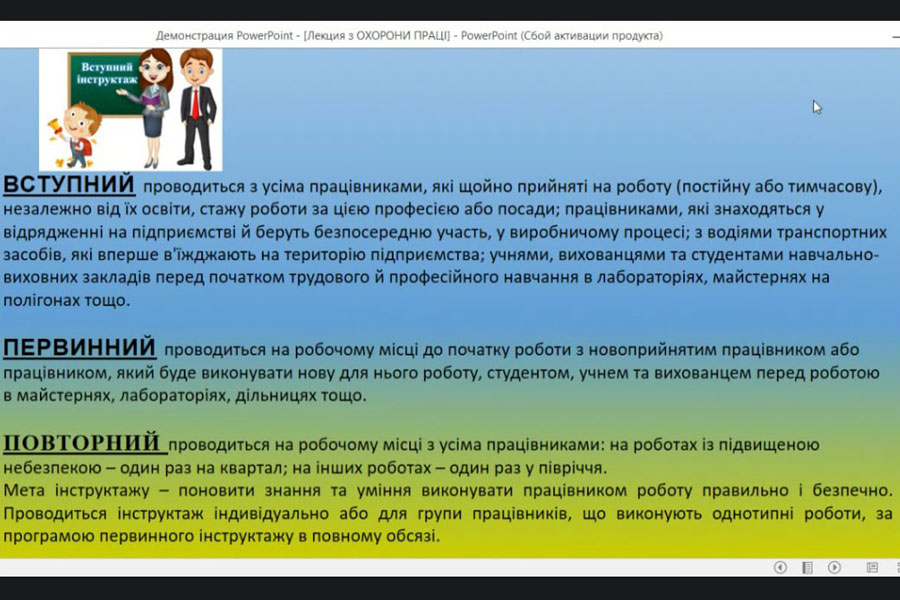Click the line starting 'Мета інструктажу'
Image resolution: width=900 pixels, height=600 pixels.
click(448, 490)
